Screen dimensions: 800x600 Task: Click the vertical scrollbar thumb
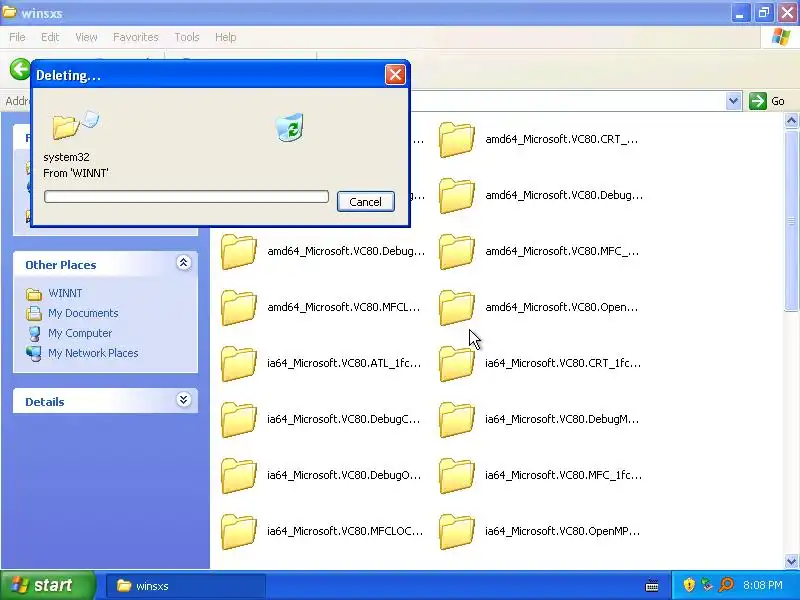pyautogui.click(x=791, y=220)
